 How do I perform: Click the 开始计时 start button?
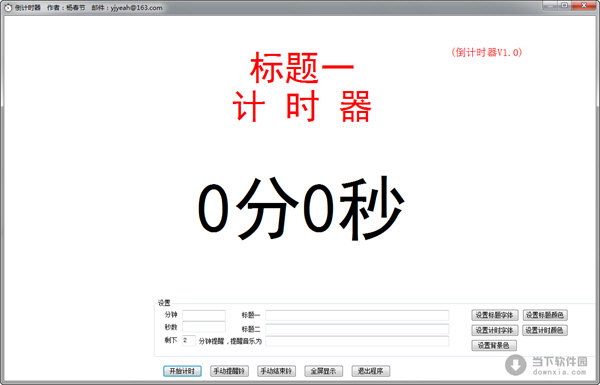pos(182,371)
